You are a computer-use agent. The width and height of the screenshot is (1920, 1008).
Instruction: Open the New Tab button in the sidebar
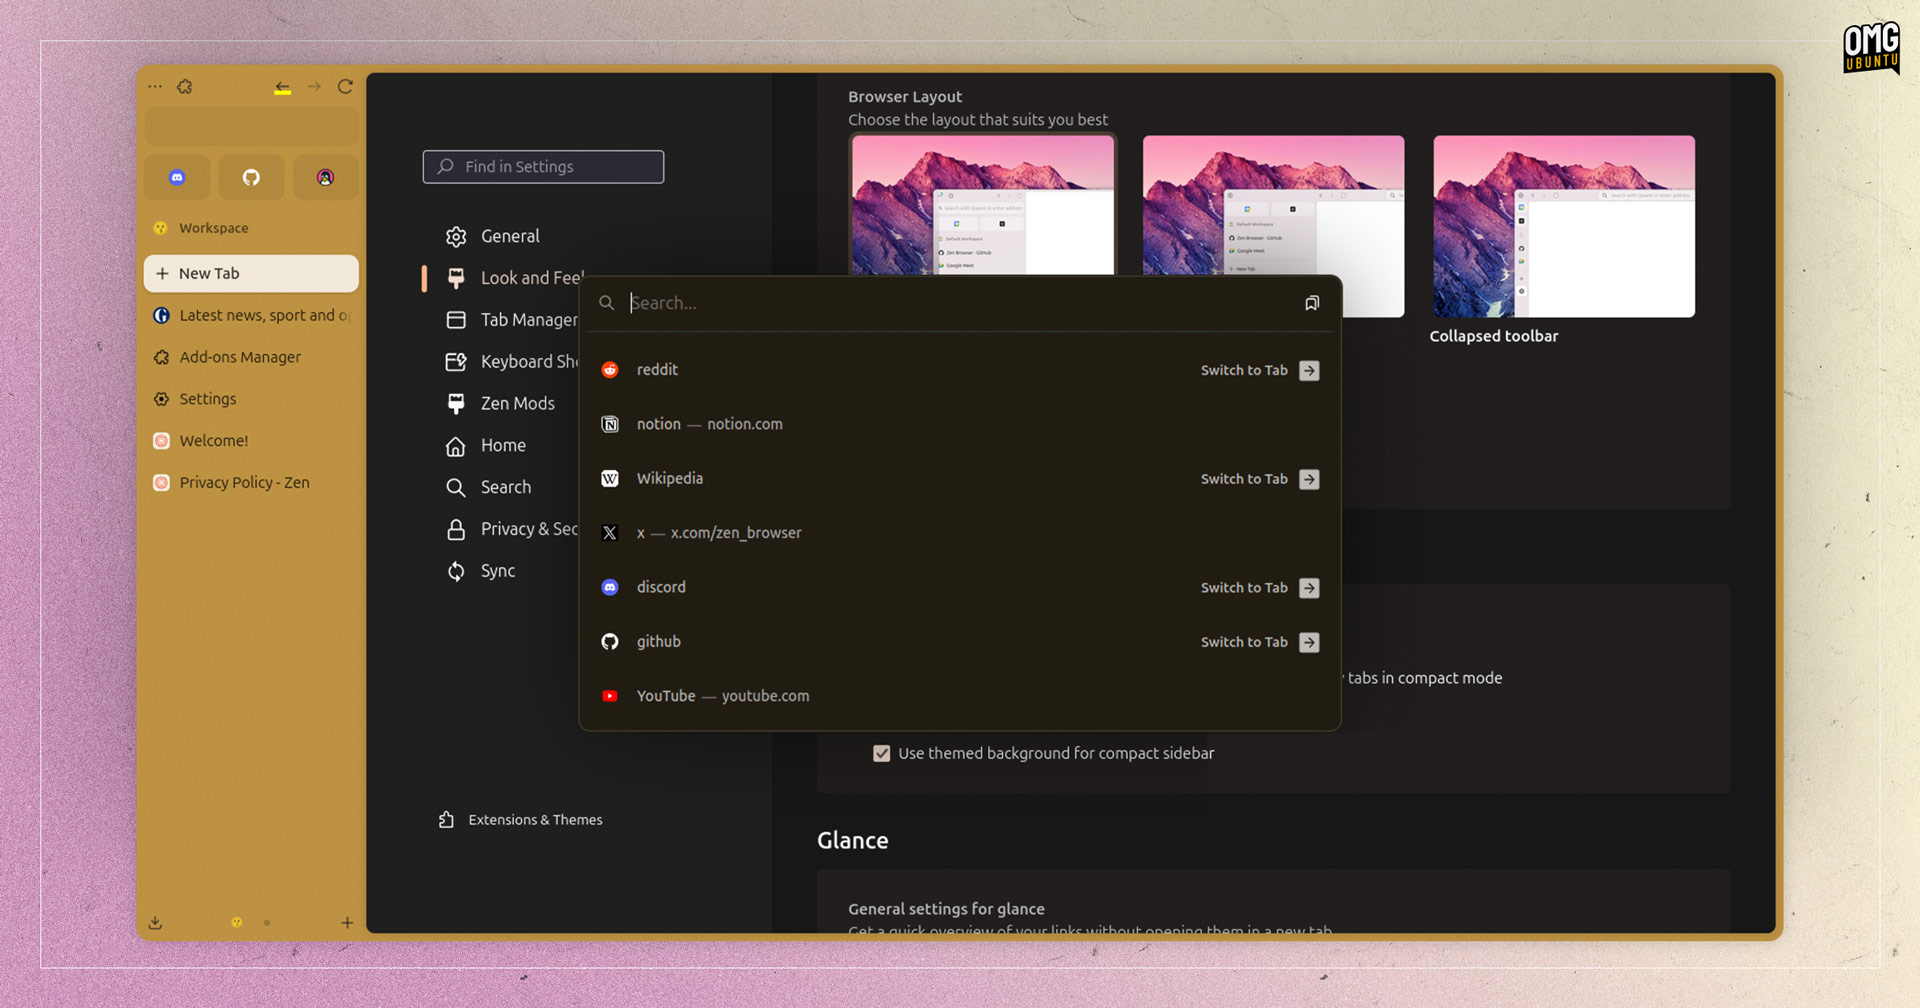coord(251,274)
